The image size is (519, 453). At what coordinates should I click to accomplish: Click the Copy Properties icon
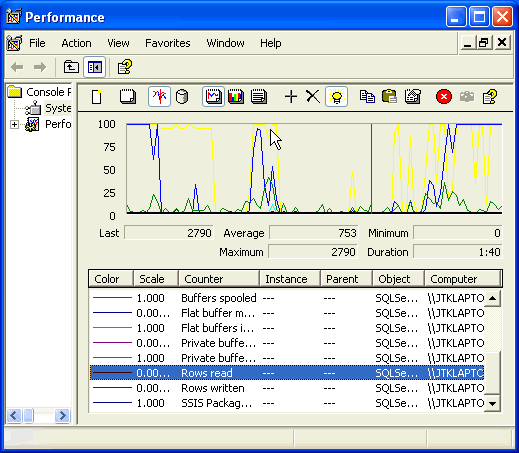point(367,97)
